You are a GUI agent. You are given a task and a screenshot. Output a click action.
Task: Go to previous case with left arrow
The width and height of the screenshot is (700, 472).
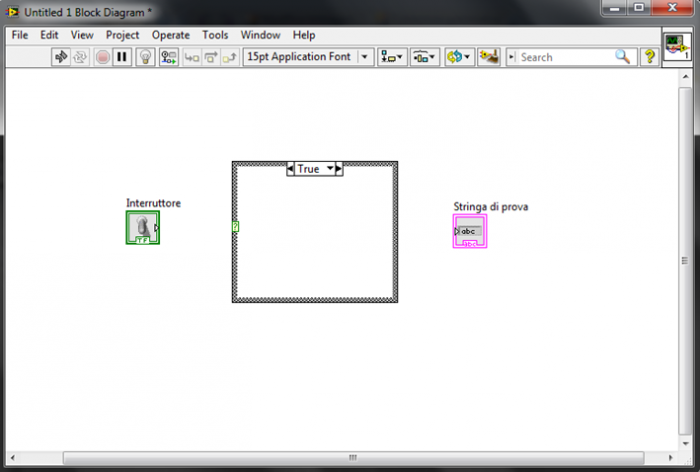pyautogui.click(x=291, y=169)
